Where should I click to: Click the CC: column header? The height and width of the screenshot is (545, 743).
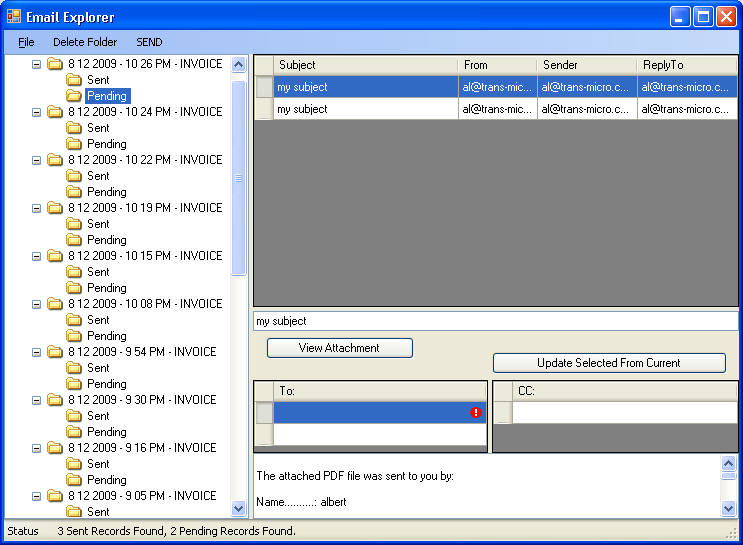[x=625, y=391]
